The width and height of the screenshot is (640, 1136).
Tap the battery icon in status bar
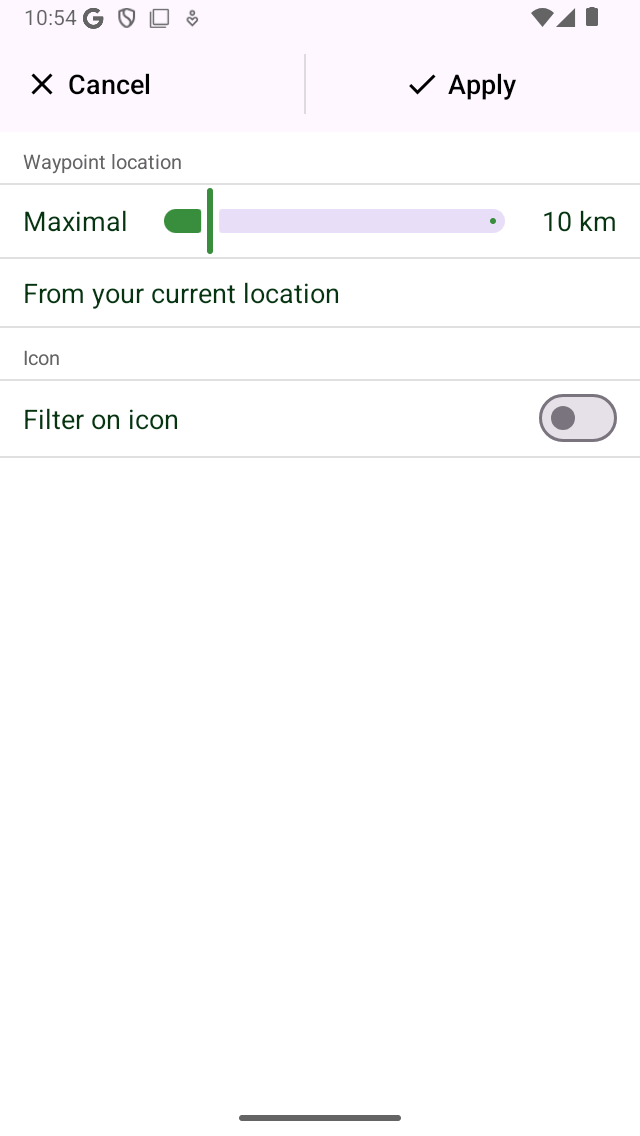click(x=592, y=17)
